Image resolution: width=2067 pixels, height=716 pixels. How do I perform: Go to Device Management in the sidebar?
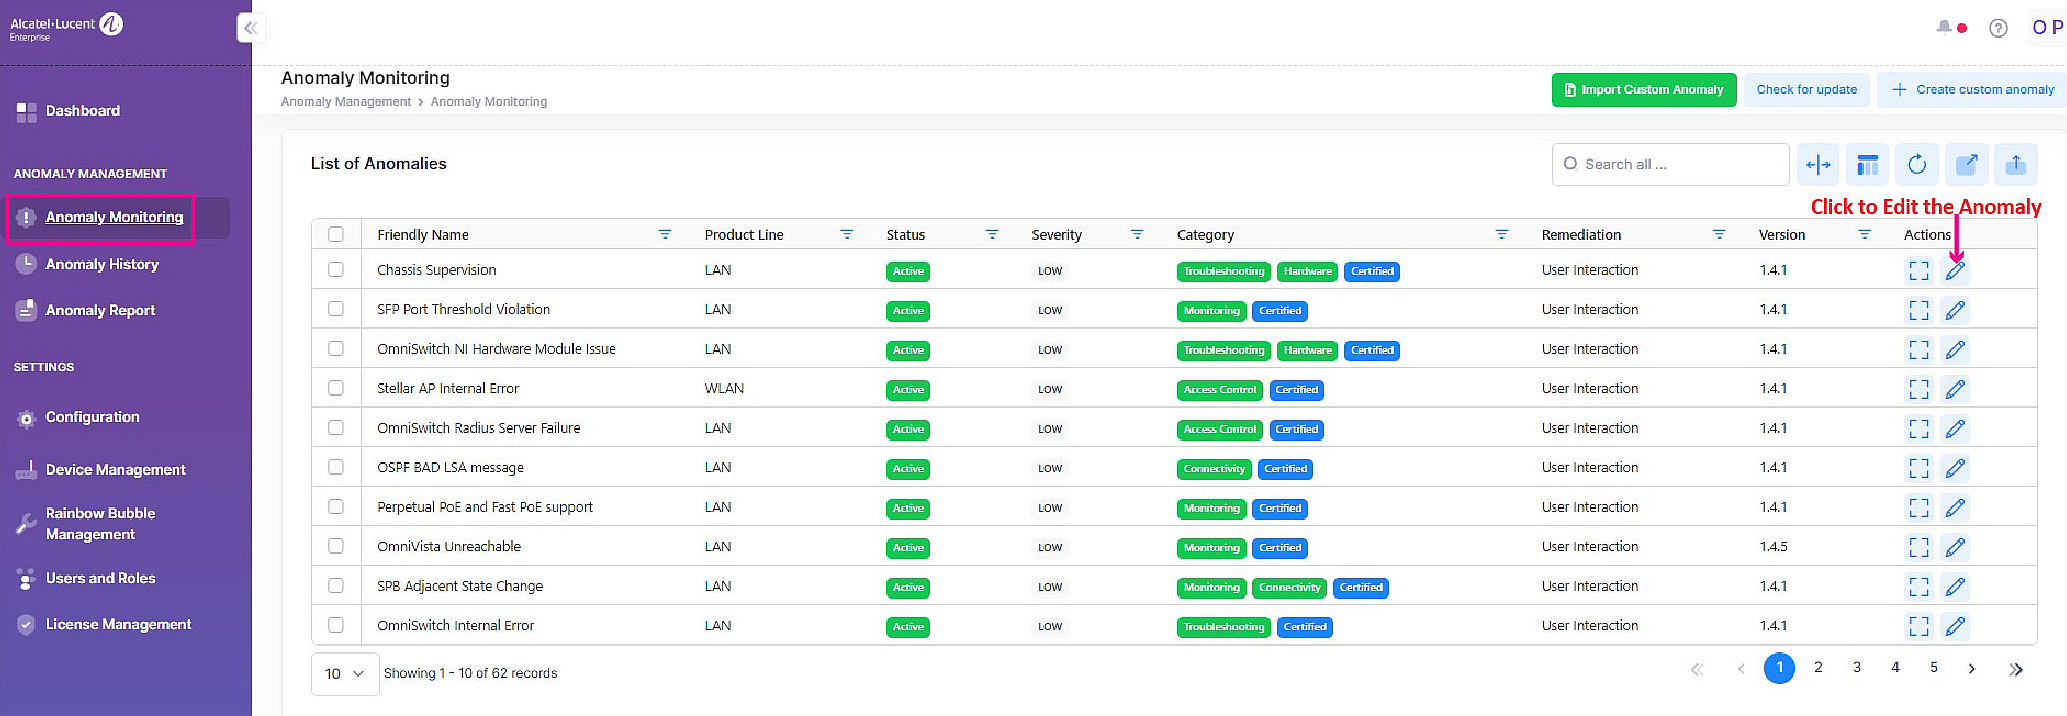pyautogui.click(x=115, y=470)
